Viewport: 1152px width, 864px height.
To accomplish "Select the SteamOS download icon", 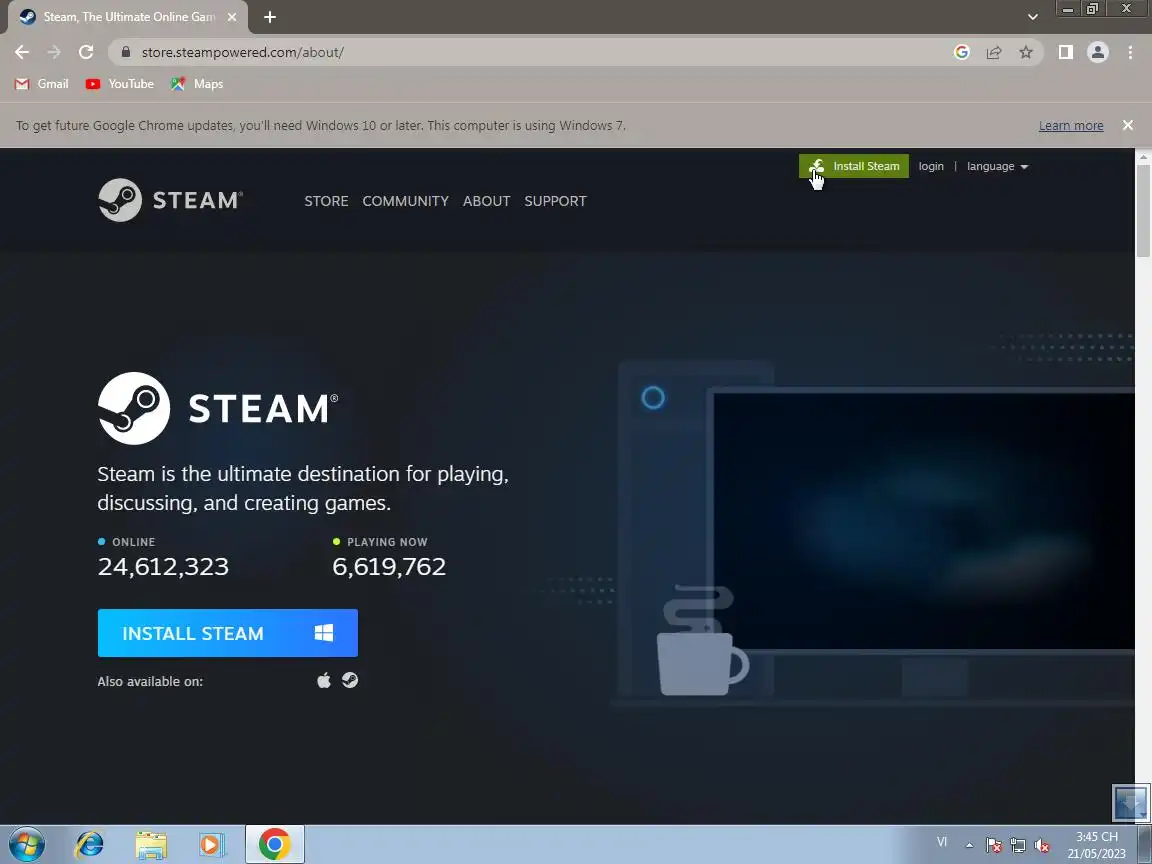I will point(350,680).
